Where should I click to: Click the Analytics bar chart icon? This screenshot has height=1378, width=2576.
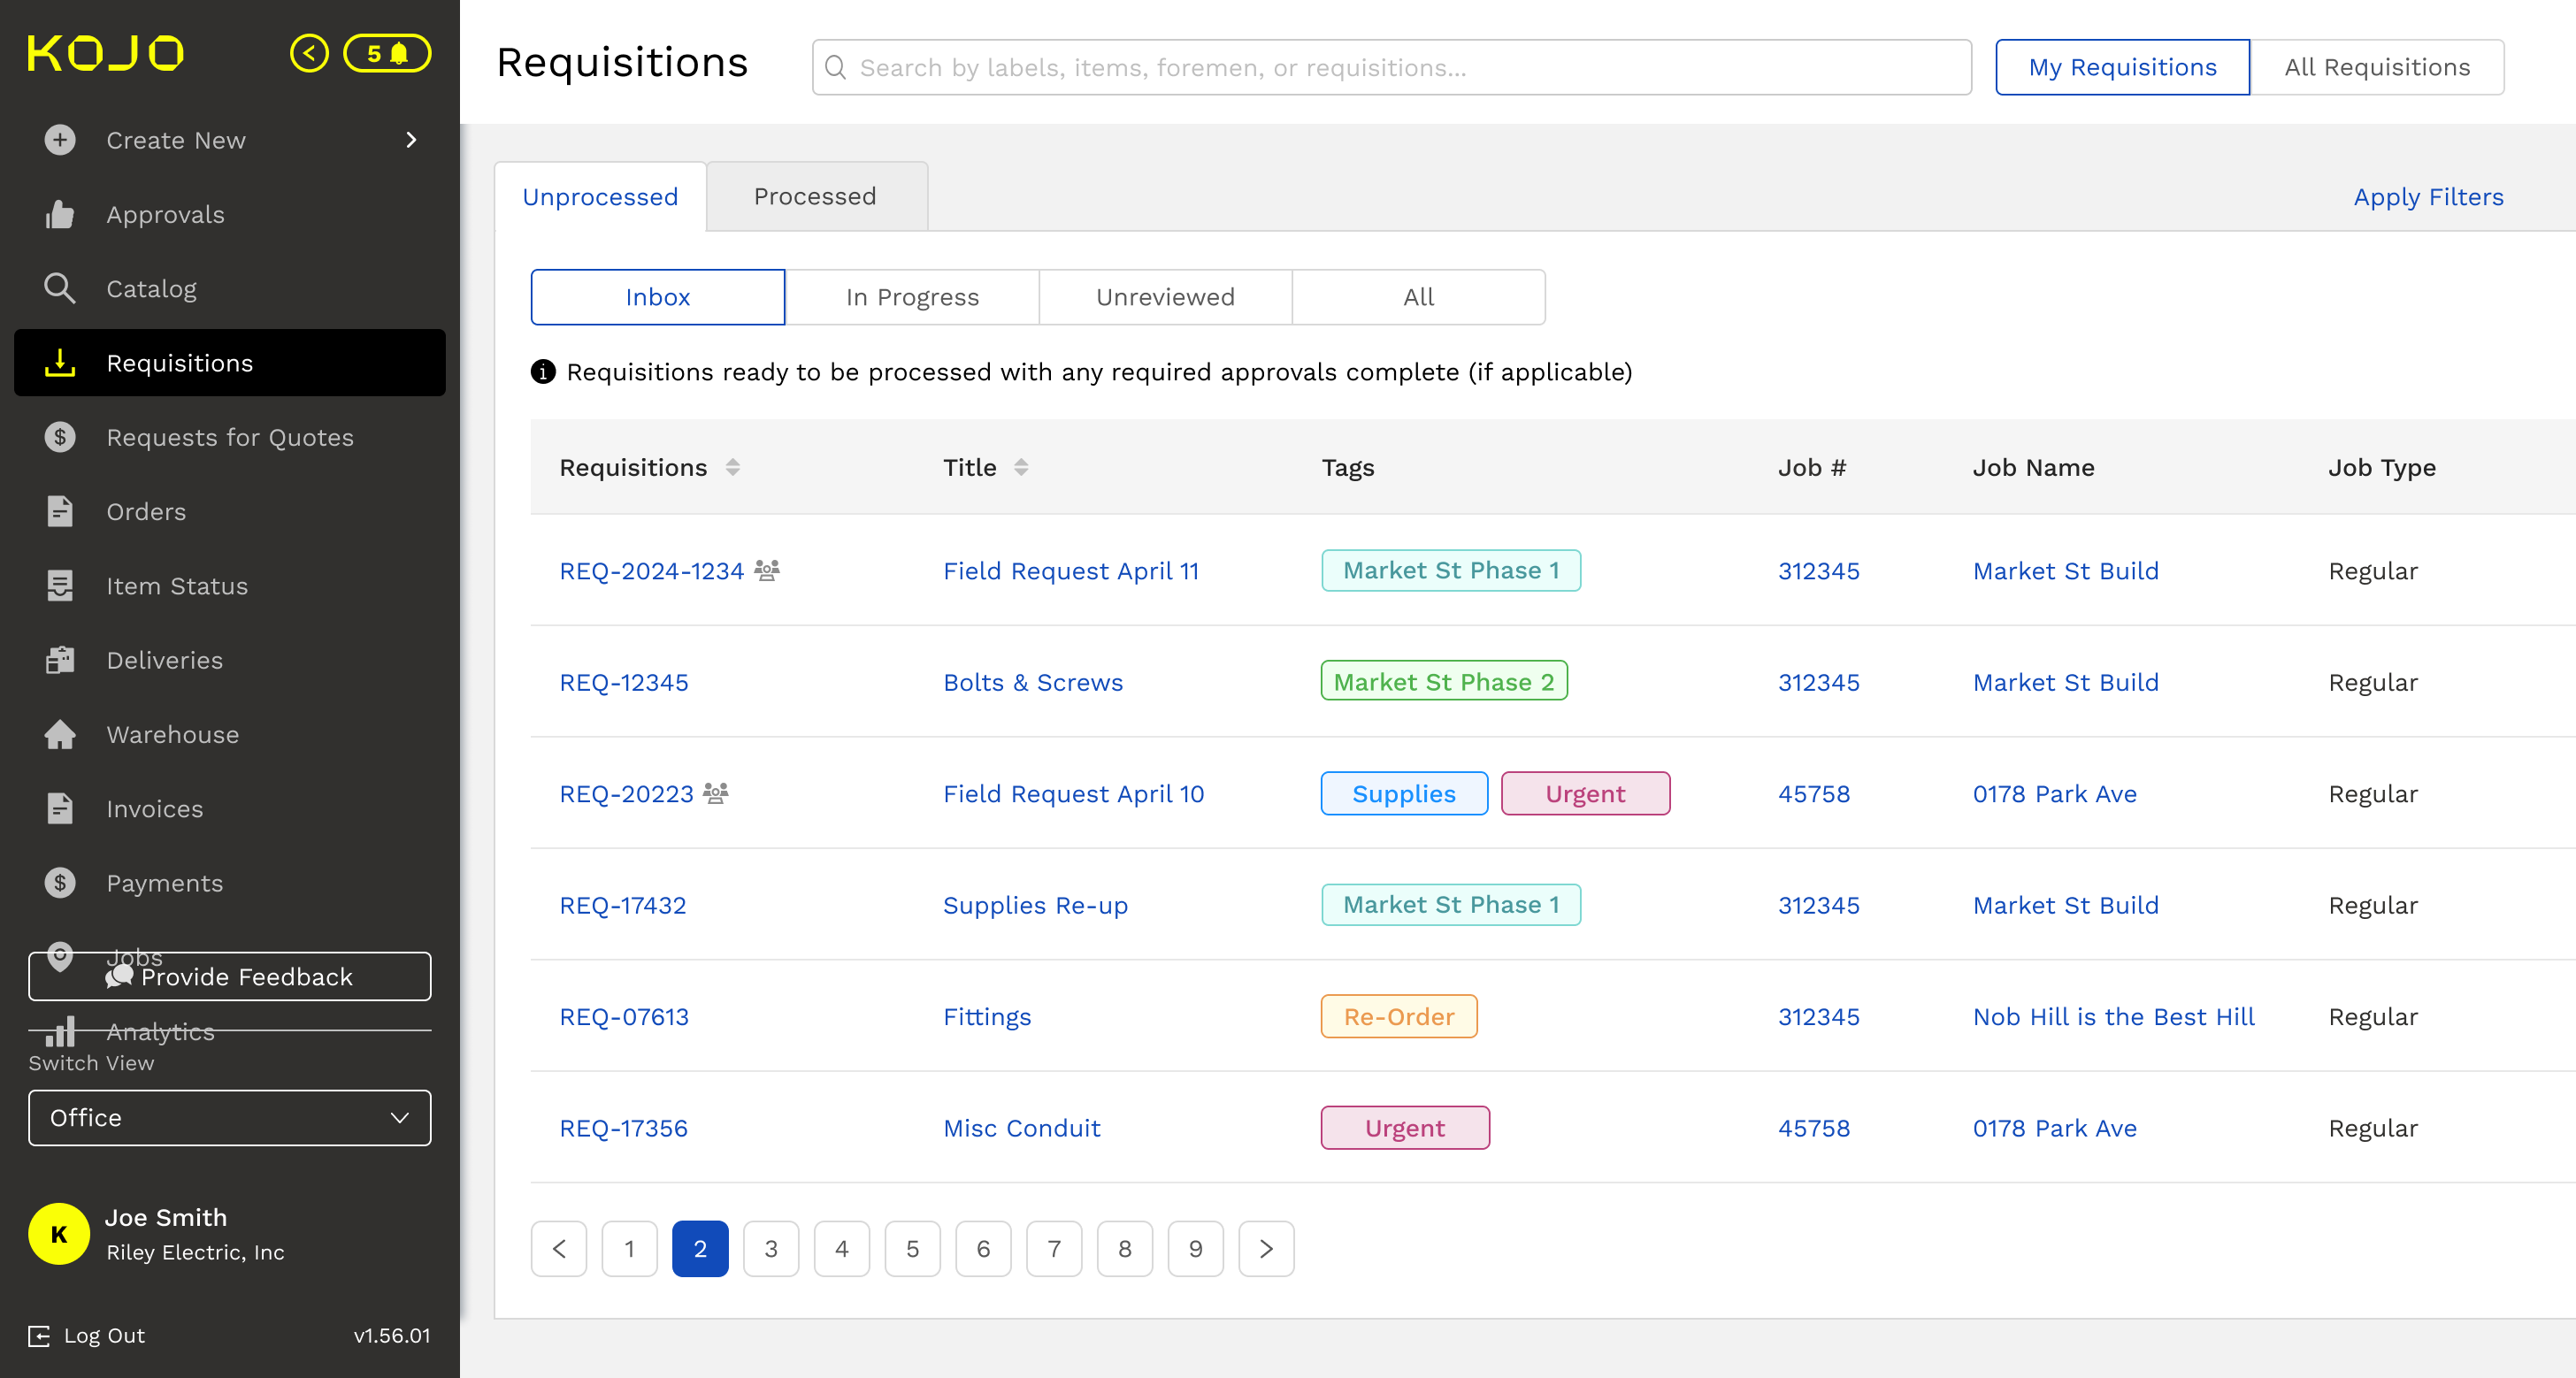point(60,1031)
